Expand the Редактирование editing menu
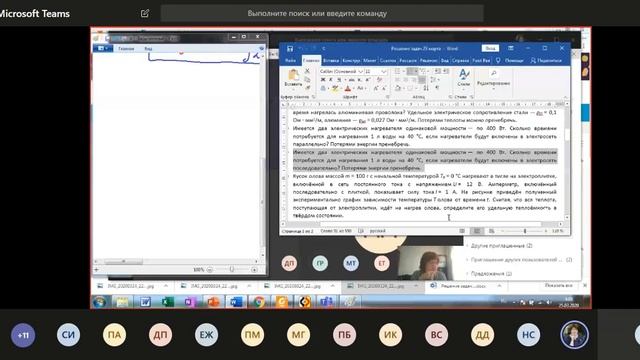 (493, 80)
